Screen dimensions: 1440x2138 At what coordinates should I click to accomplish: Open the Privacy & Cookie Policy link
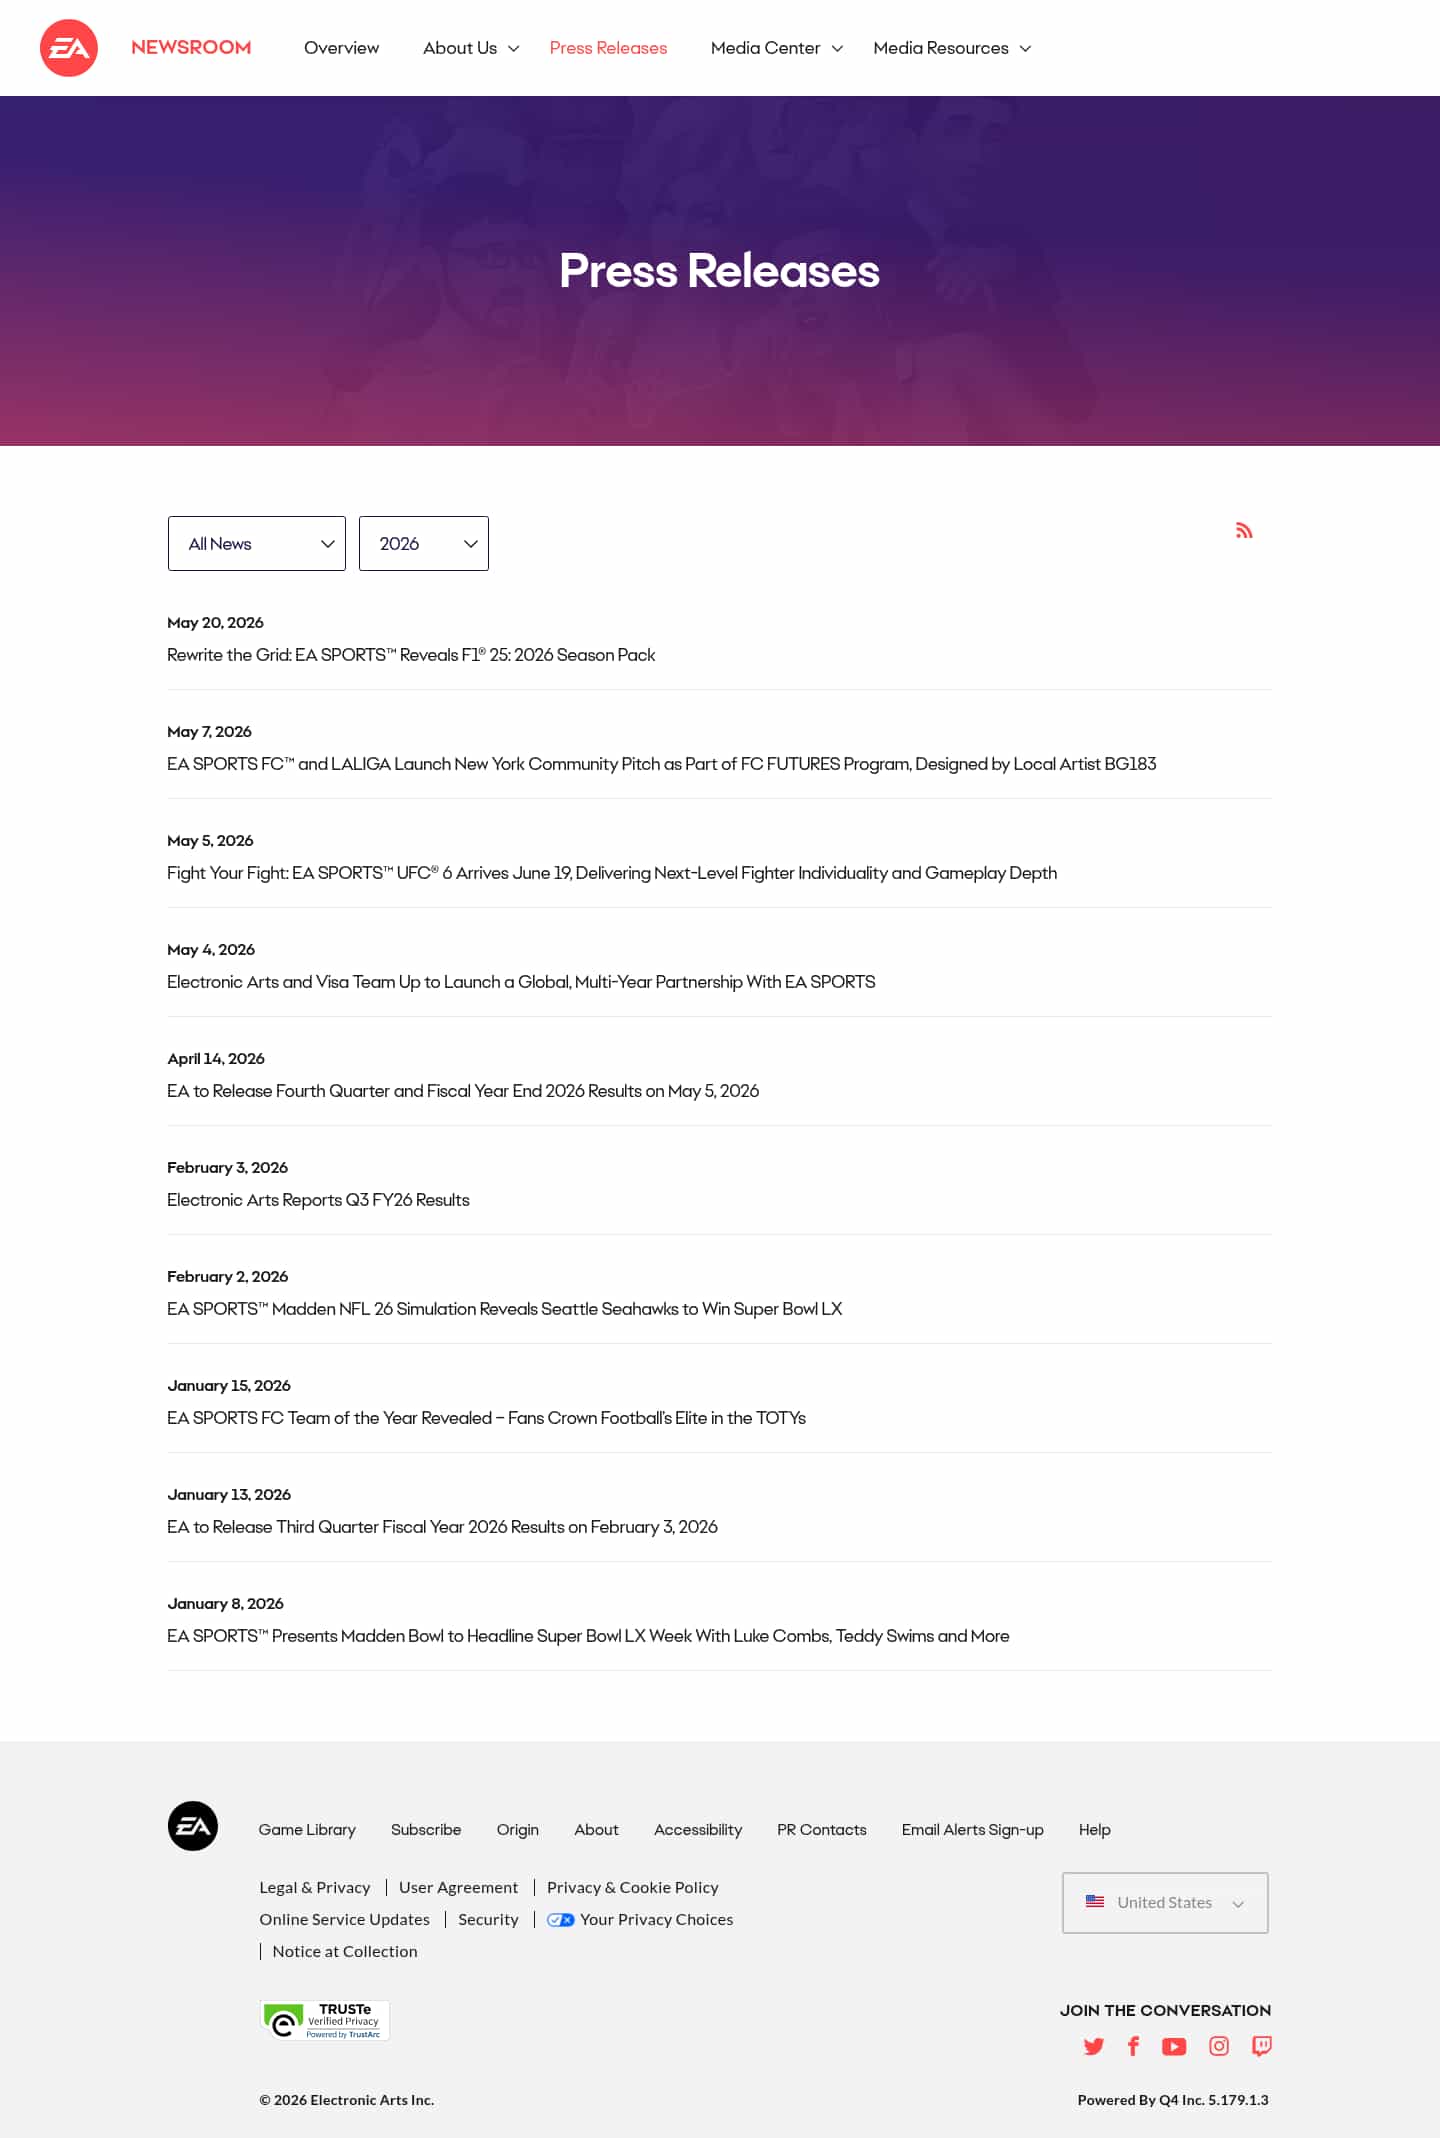tap(633, 1887)
